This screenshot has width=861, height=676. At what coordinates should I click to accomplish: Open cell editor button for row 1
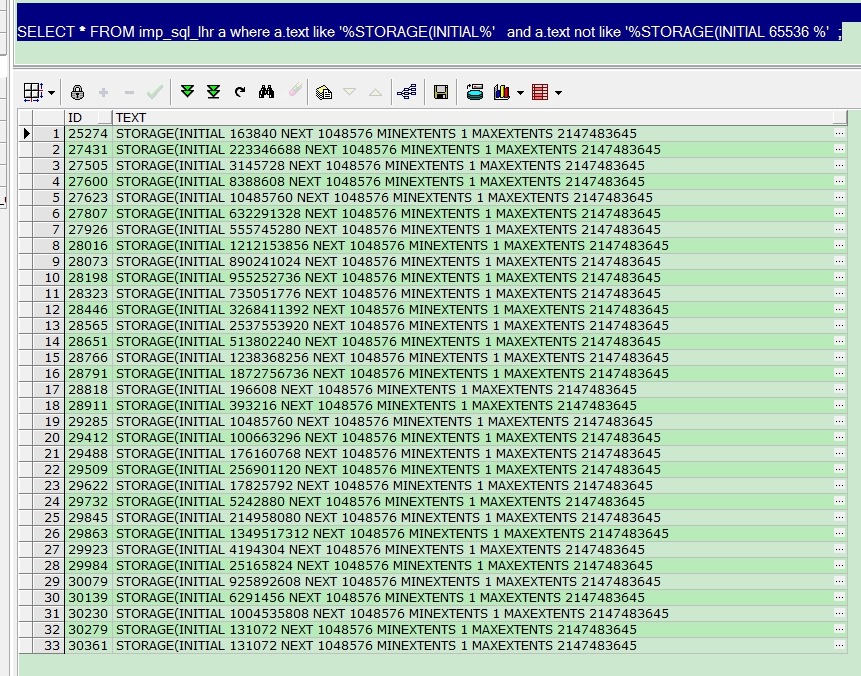pyautogui.click(x=839, y=134)
